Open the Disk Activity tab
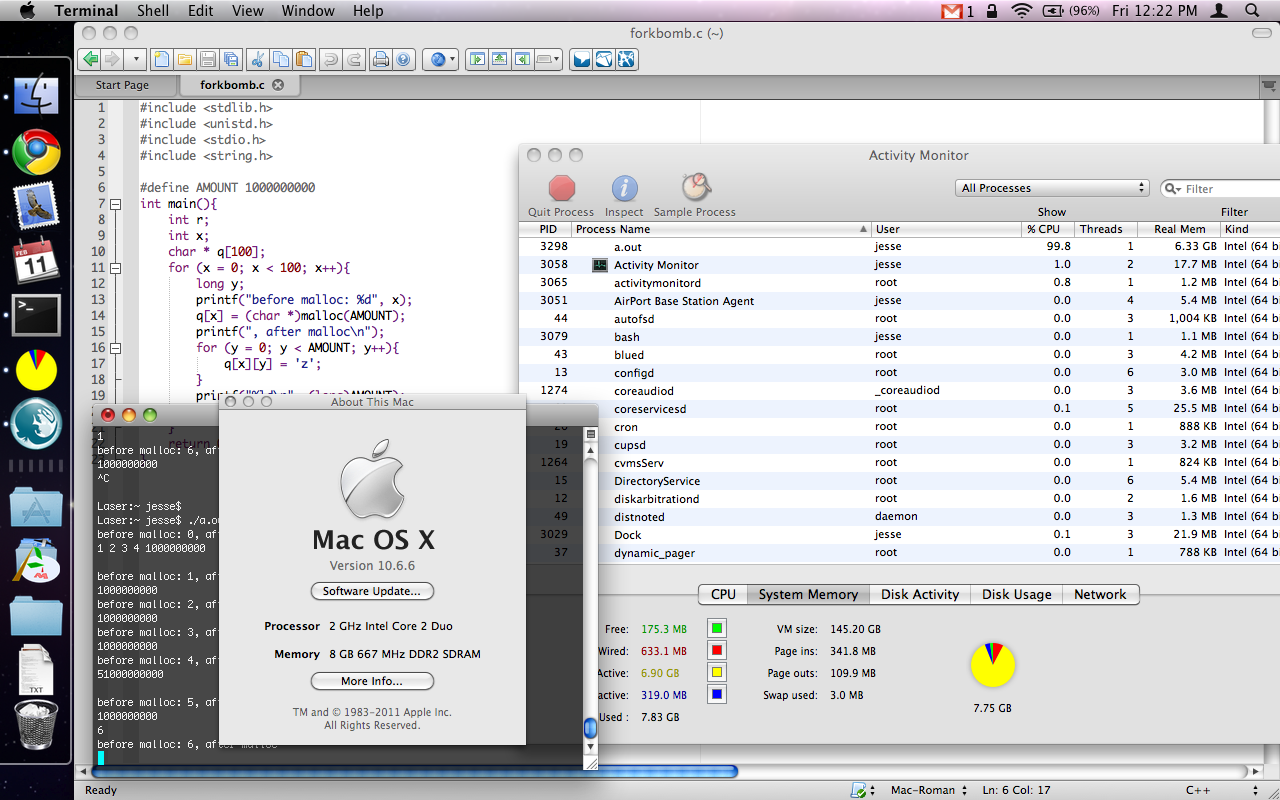This screenshot has height=800, width=1280. click(x=920, y=594)
